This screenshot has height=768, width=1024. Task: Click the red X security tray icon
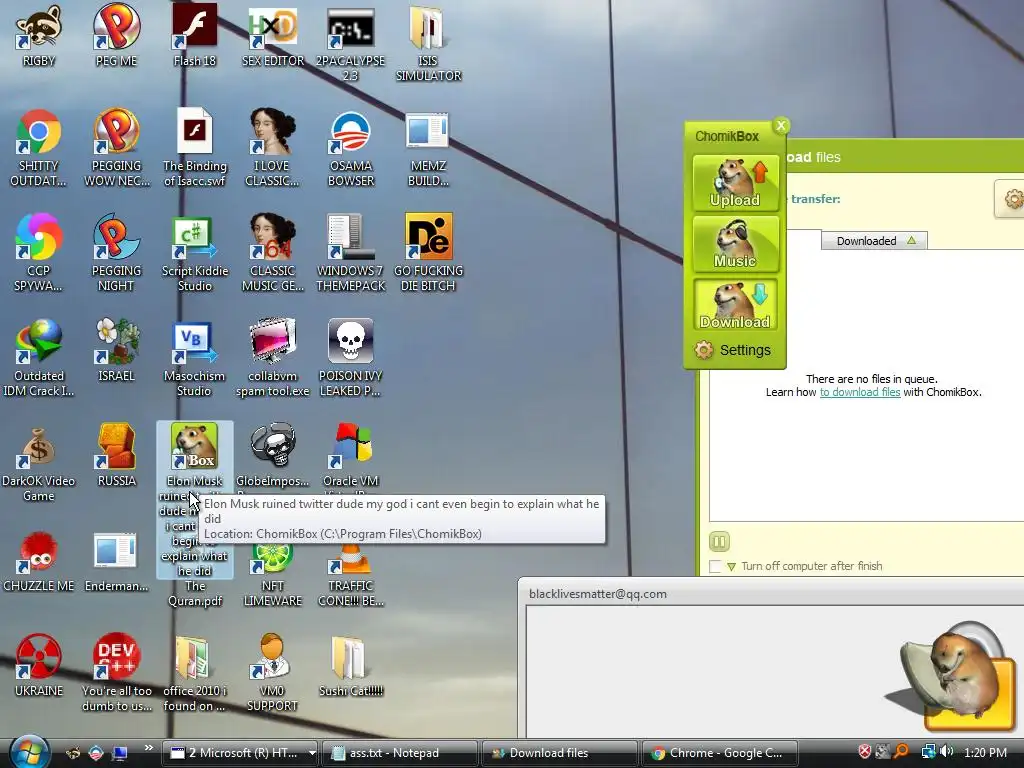click(864, 752)
